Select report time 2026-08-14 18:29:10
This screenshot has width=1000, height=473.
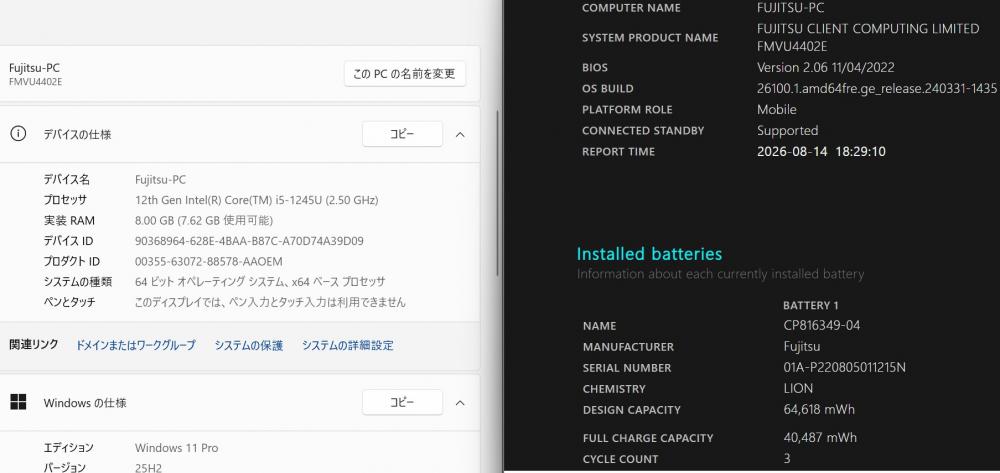[821, 152]
